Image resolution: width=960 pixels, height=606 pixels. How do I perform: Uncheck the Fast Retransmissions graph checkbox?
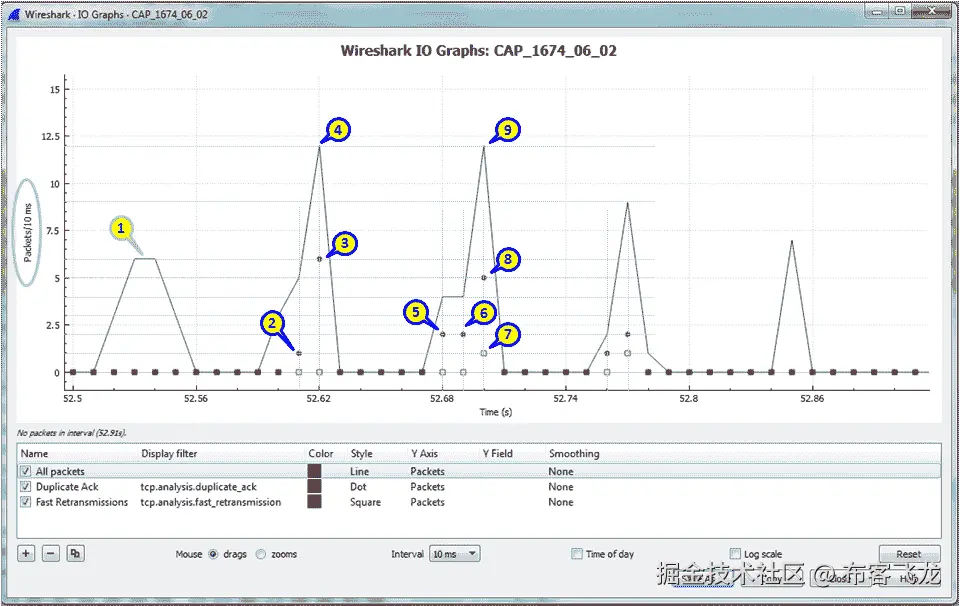tap(25, 502)
